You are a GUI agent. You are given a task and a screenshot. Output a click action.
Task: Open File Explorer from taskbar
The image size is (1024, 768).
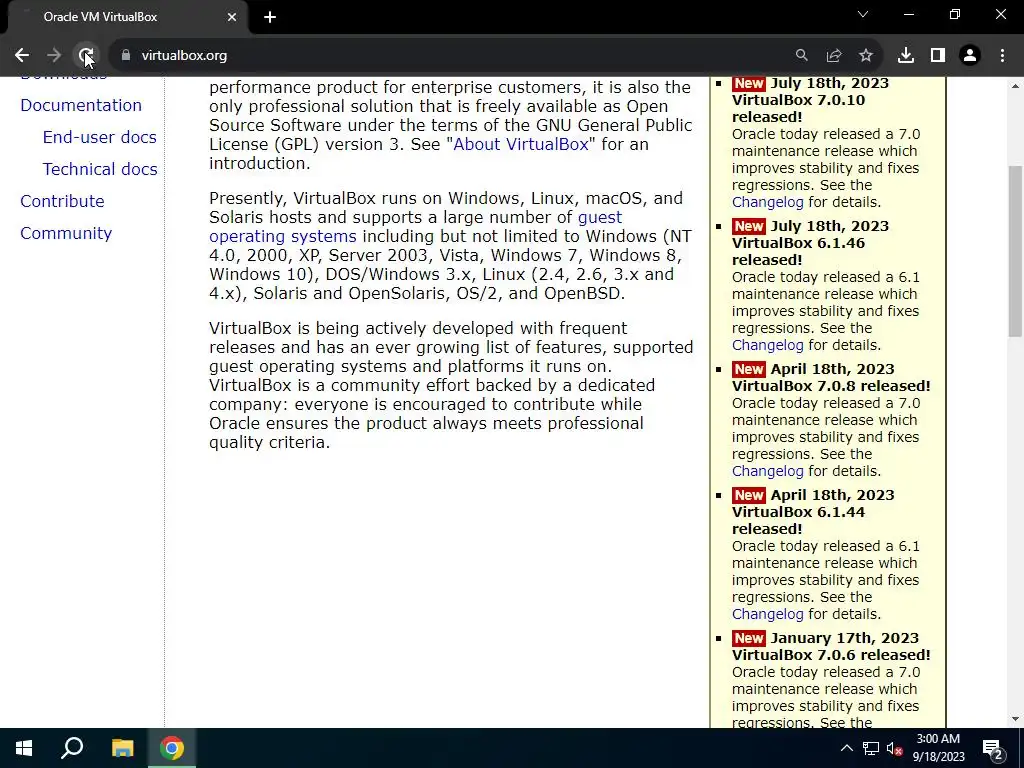point(122,748)
